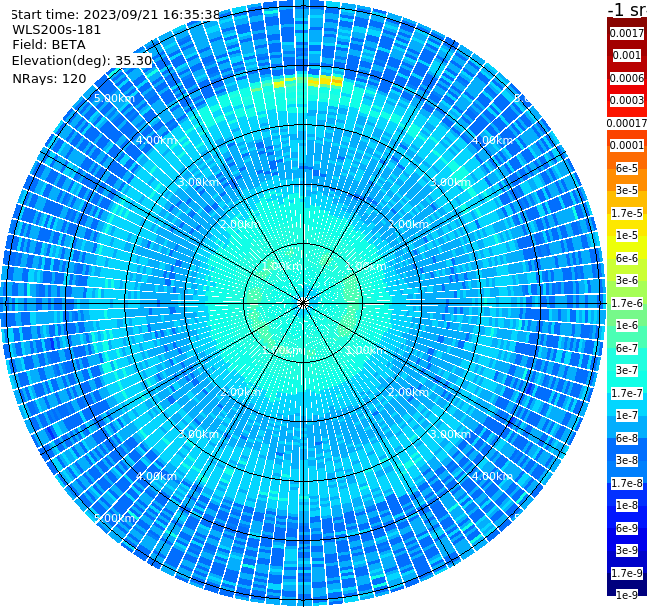
Task: Click the "WLS200s-181" instrument label
Action: [57, 30]
